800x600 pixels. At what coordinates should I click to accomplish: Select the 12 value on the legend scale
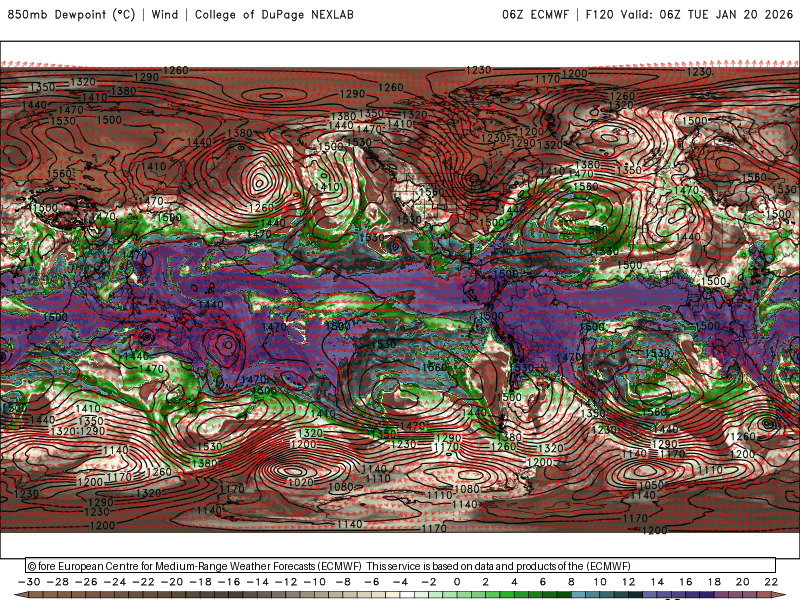point(629,582)
